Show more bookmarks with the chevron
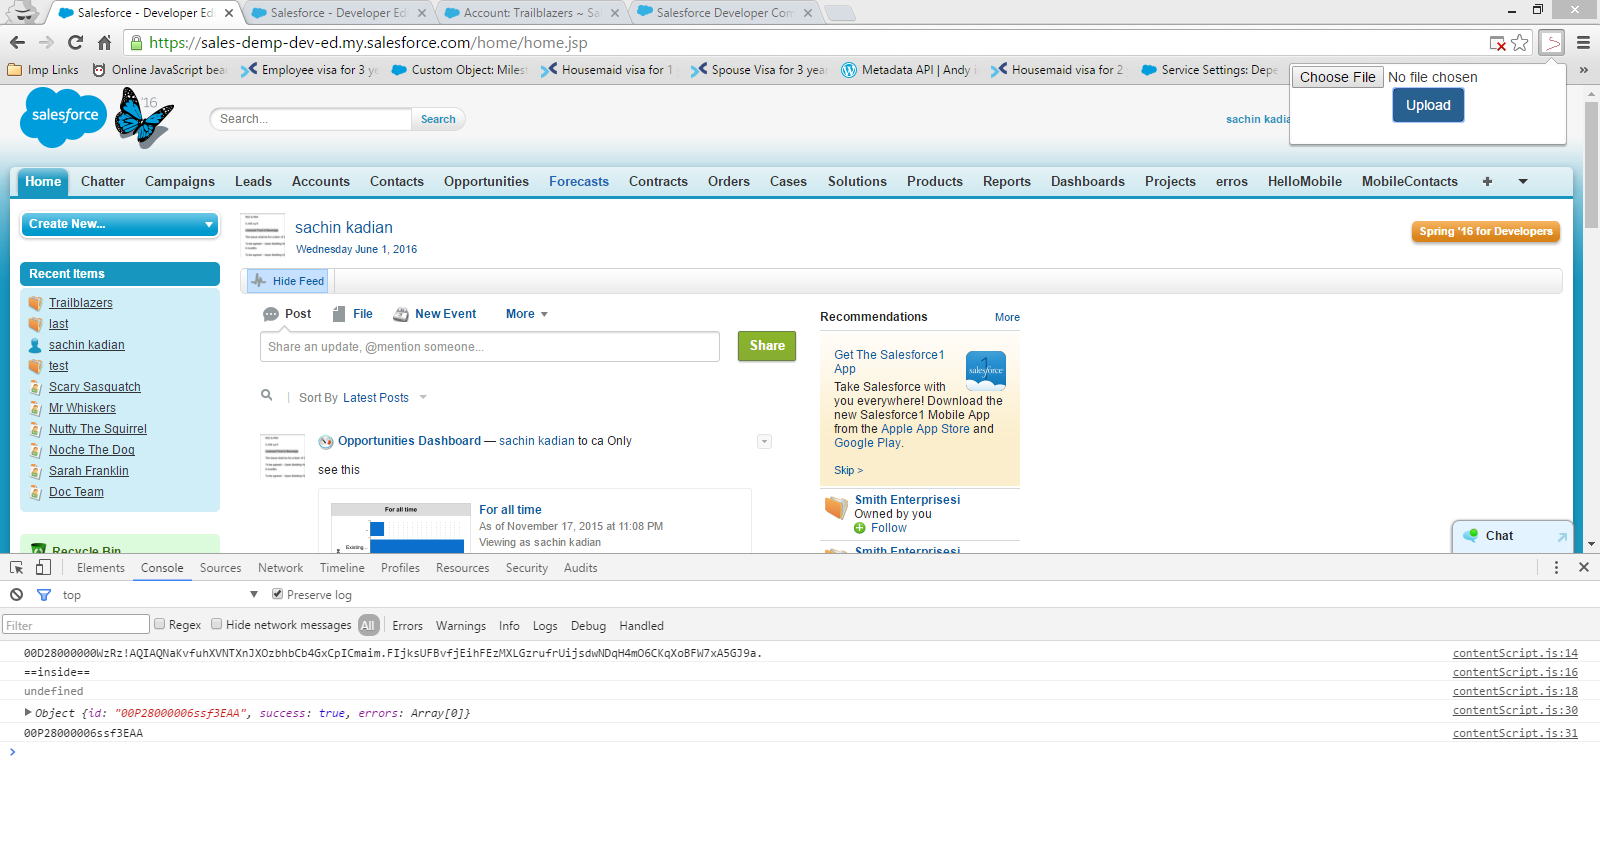The width and height of the screenshot is (1600, 857). tap(1583, 70)
